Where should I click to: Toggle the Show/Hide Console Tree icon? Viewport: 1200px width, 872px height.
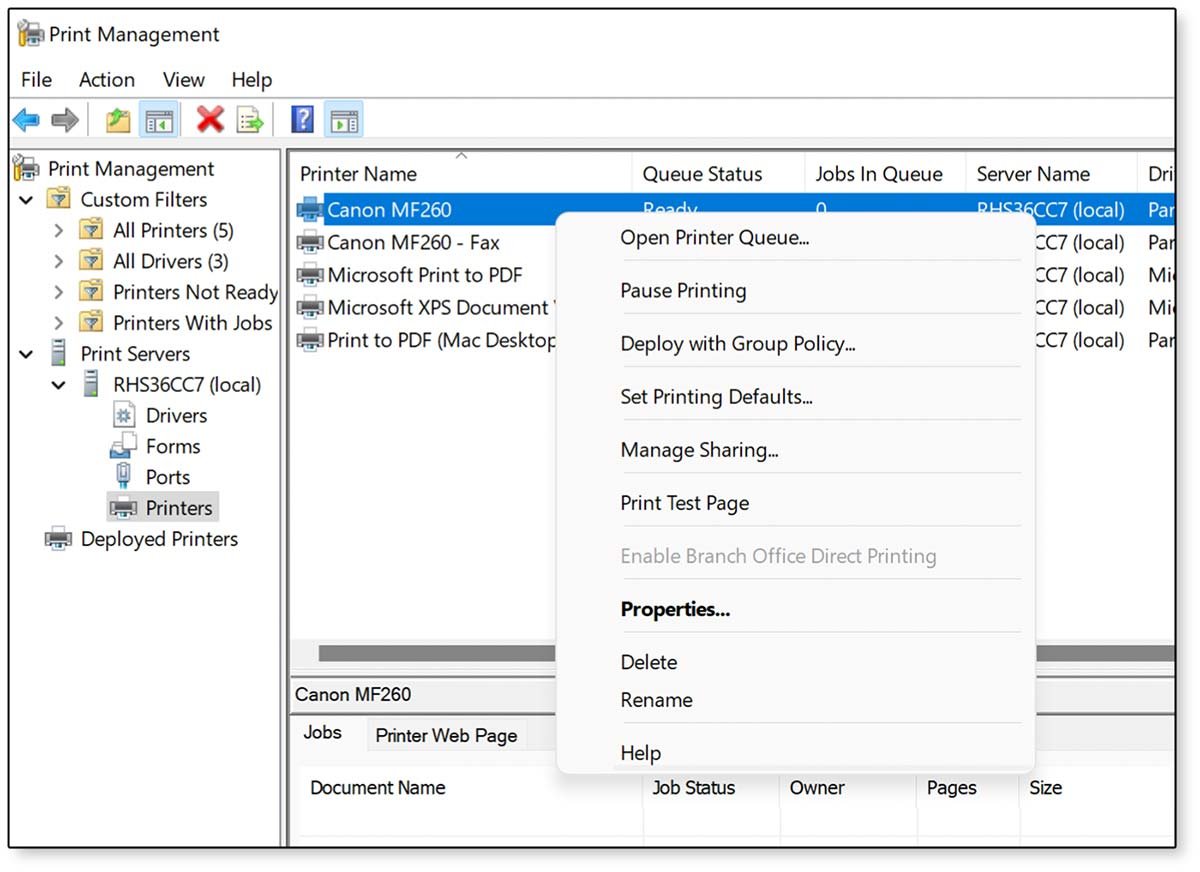(x=160, y=119)
